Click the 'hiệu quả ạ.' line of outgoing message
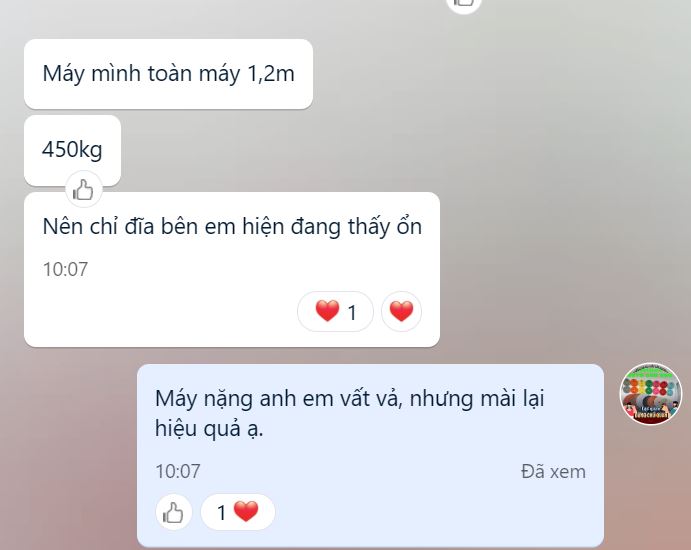 point(209,429)
